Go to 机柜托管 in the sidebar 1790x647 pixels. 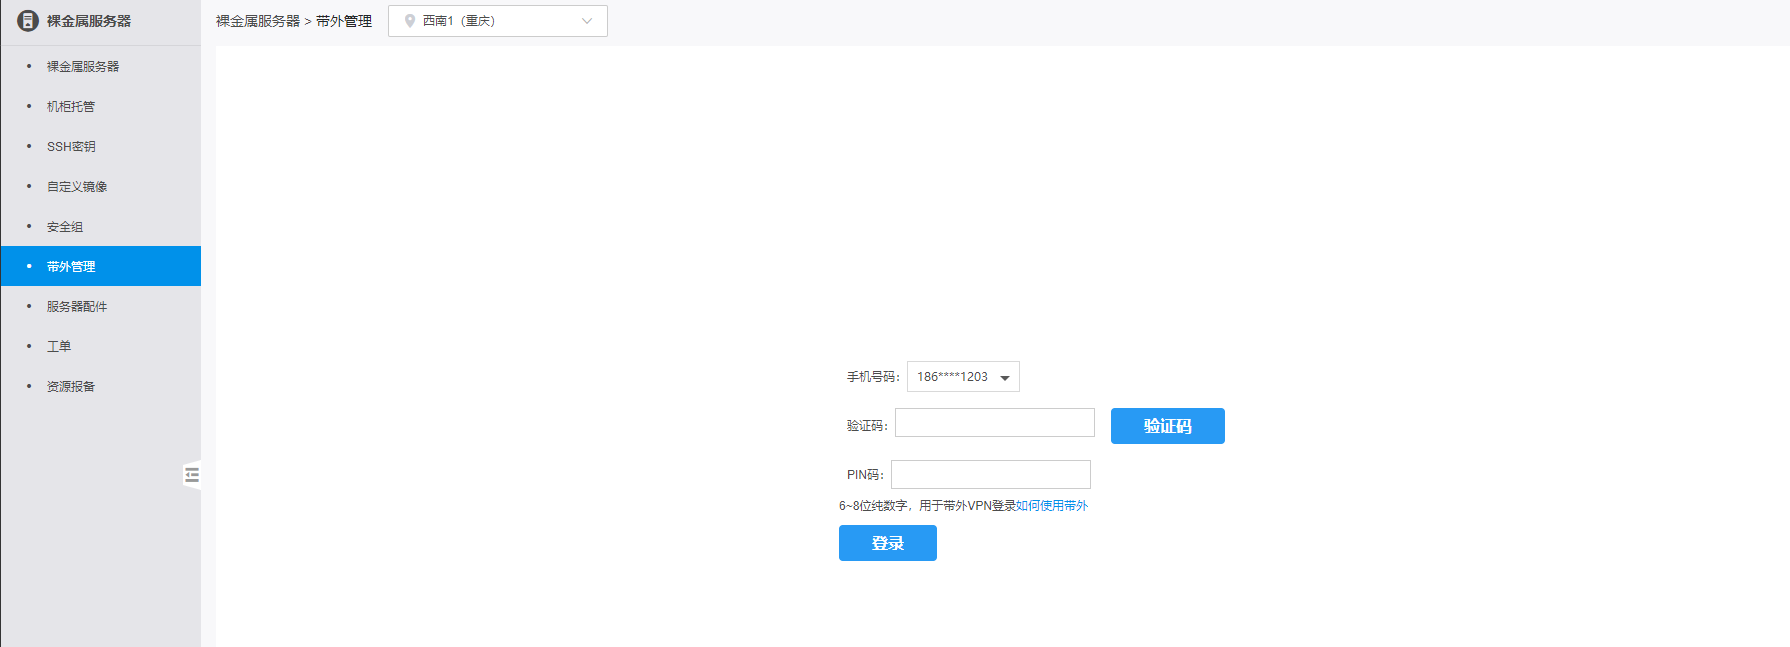tap(71, 107)
